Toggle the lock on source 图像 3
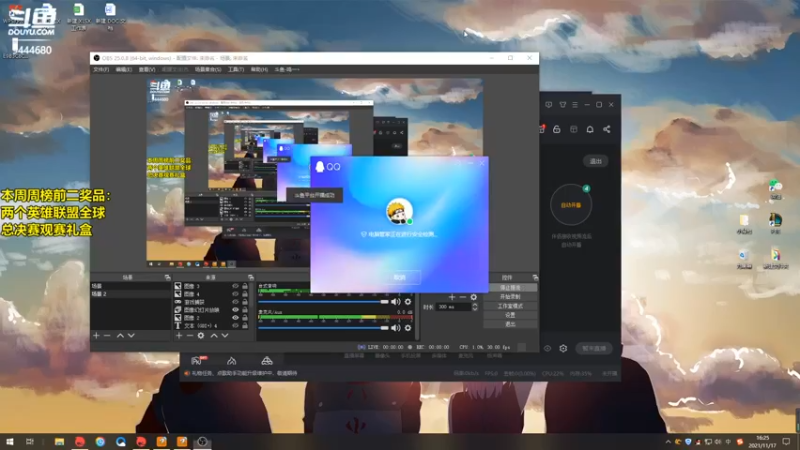Viewport: 800px width, 450px height. [x=245, y=286]
